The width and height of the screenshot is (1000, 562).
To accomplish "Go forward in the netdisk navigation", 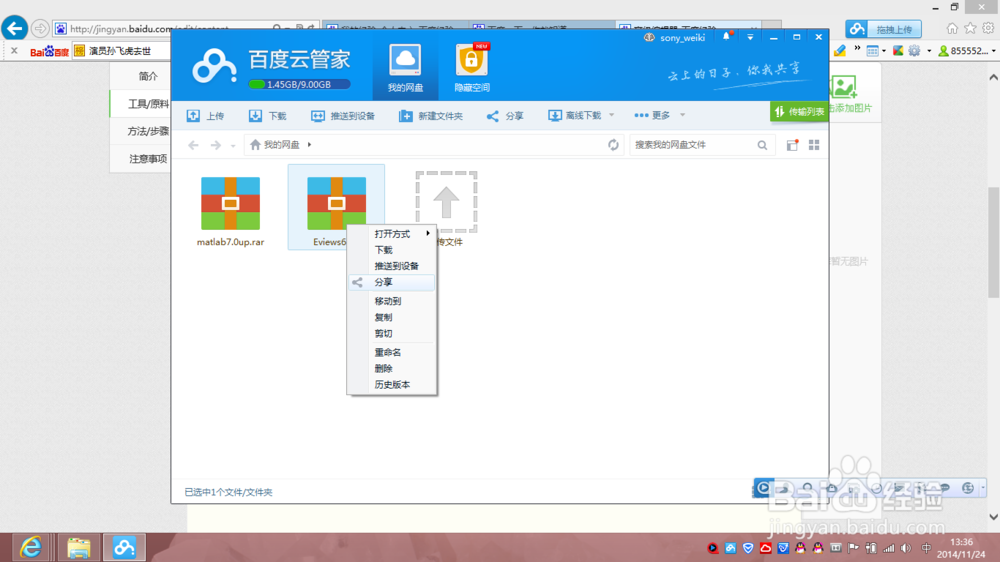I will point(216,145).
